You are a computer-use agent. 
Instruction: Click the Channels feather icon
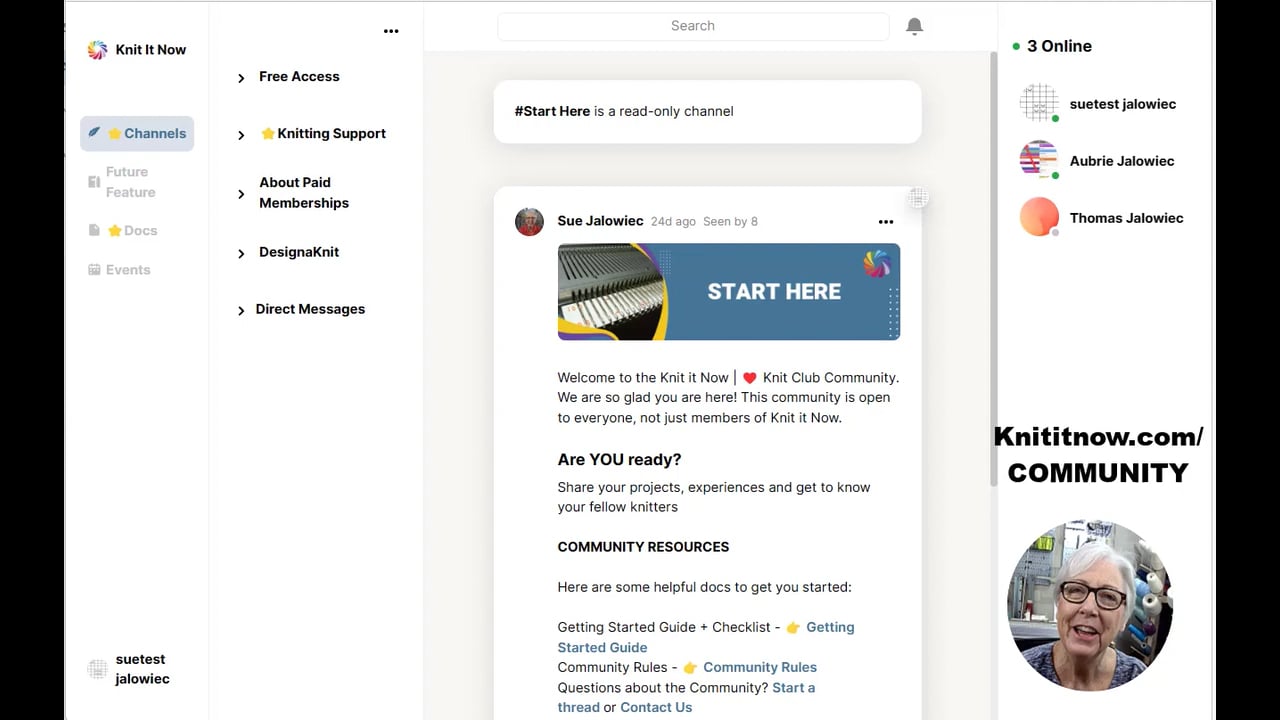click(x=94, y=132)
